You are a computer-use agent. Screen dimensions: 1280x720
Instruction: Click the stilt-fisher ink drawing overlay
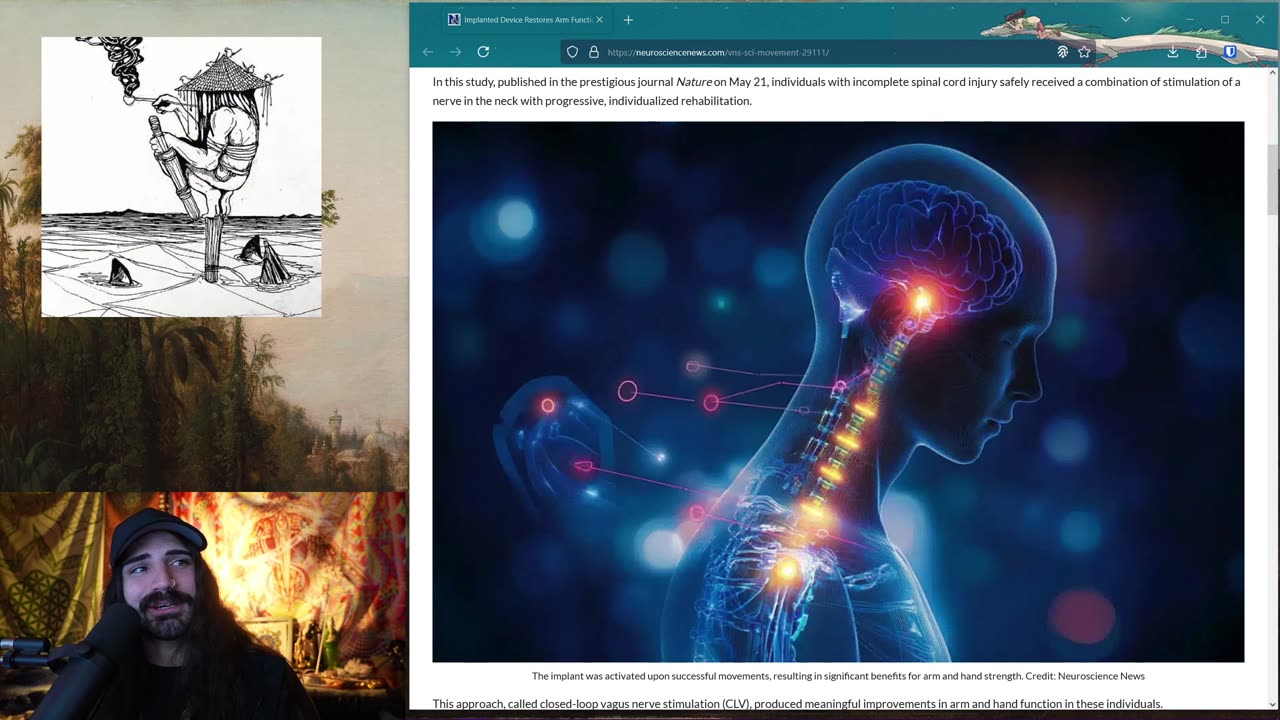tap(181, 177)
